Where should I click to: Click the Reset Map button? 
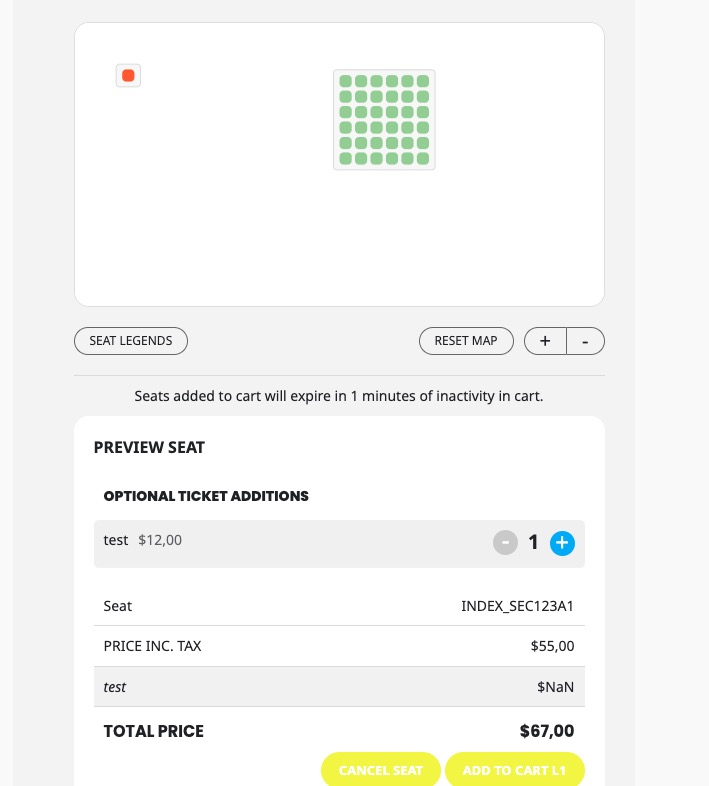466,341
